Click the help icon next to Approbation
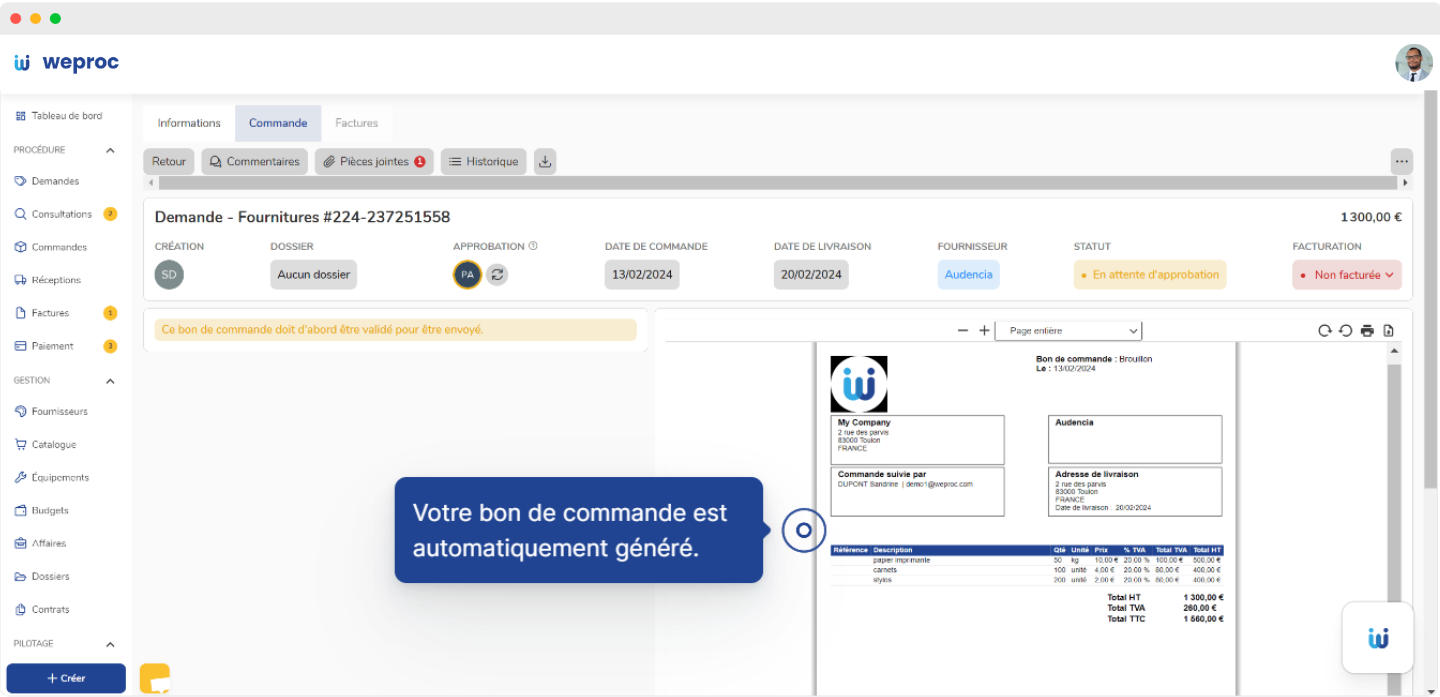This screenshot has width=1440, height=697. [x=533, y=246]
